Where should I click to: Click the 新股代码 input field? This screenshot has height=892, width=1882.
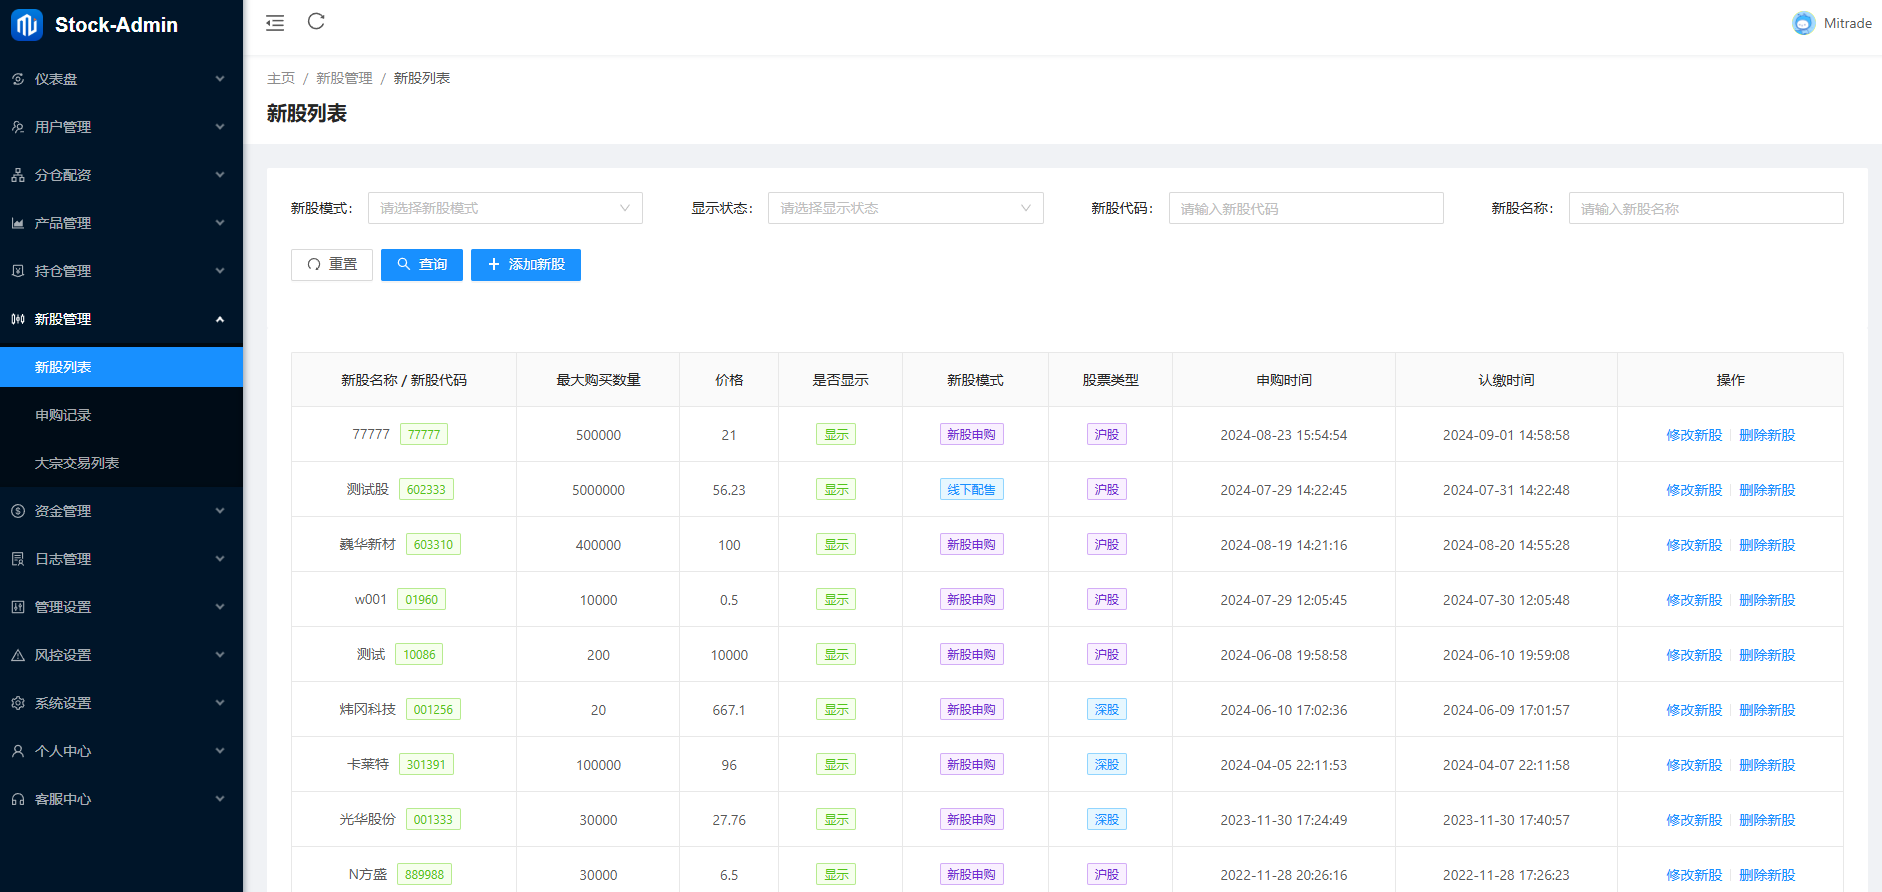pos(1305,208)
